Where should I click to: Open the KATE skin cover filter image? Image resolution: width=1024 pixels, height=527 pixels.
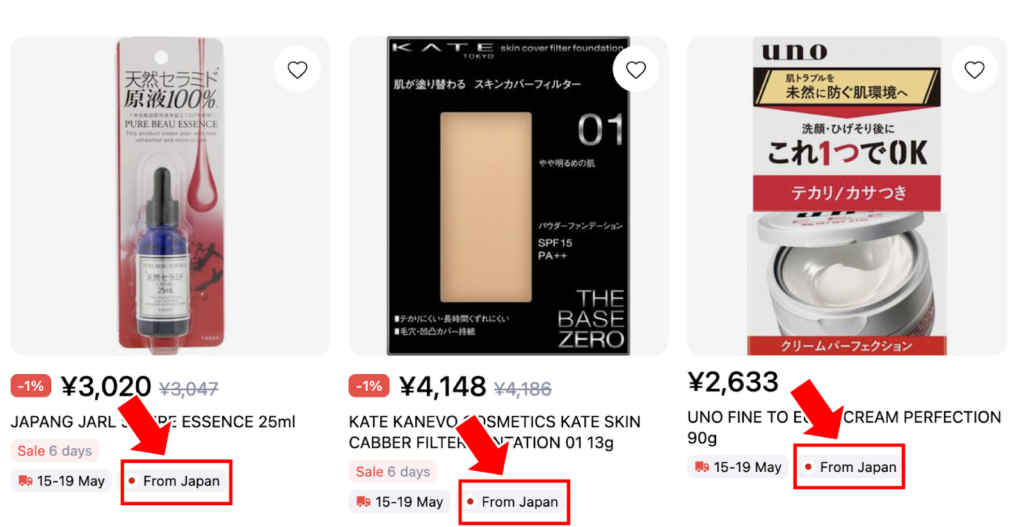(x=508, y=195)
